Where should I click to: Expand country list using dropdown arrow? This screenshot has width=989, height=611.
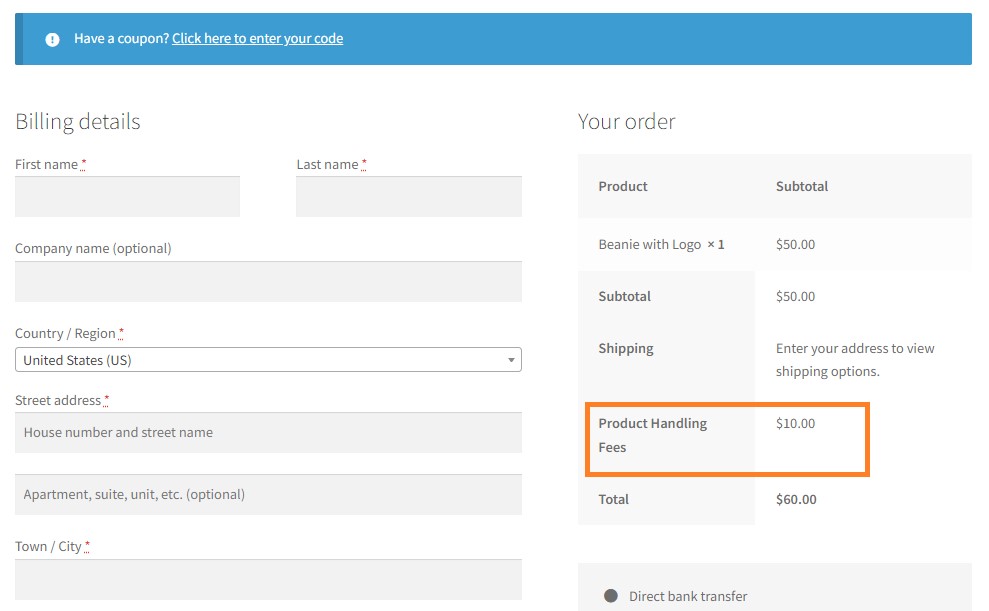pos(511,361)
